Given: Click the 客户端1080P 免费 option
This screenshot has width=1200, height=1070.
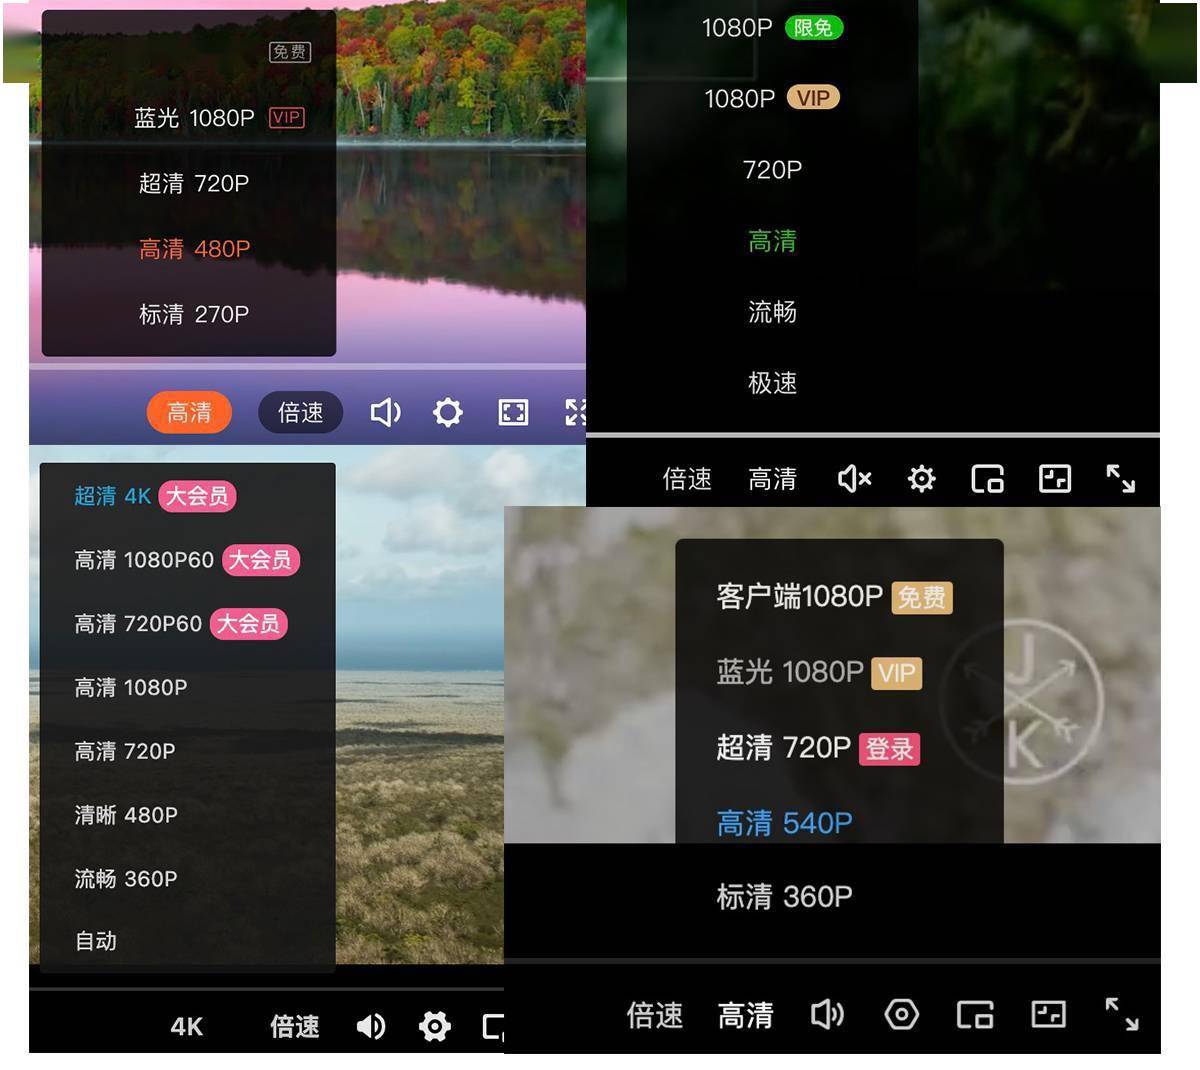Looking at the screenshot, I should [833, 597].
